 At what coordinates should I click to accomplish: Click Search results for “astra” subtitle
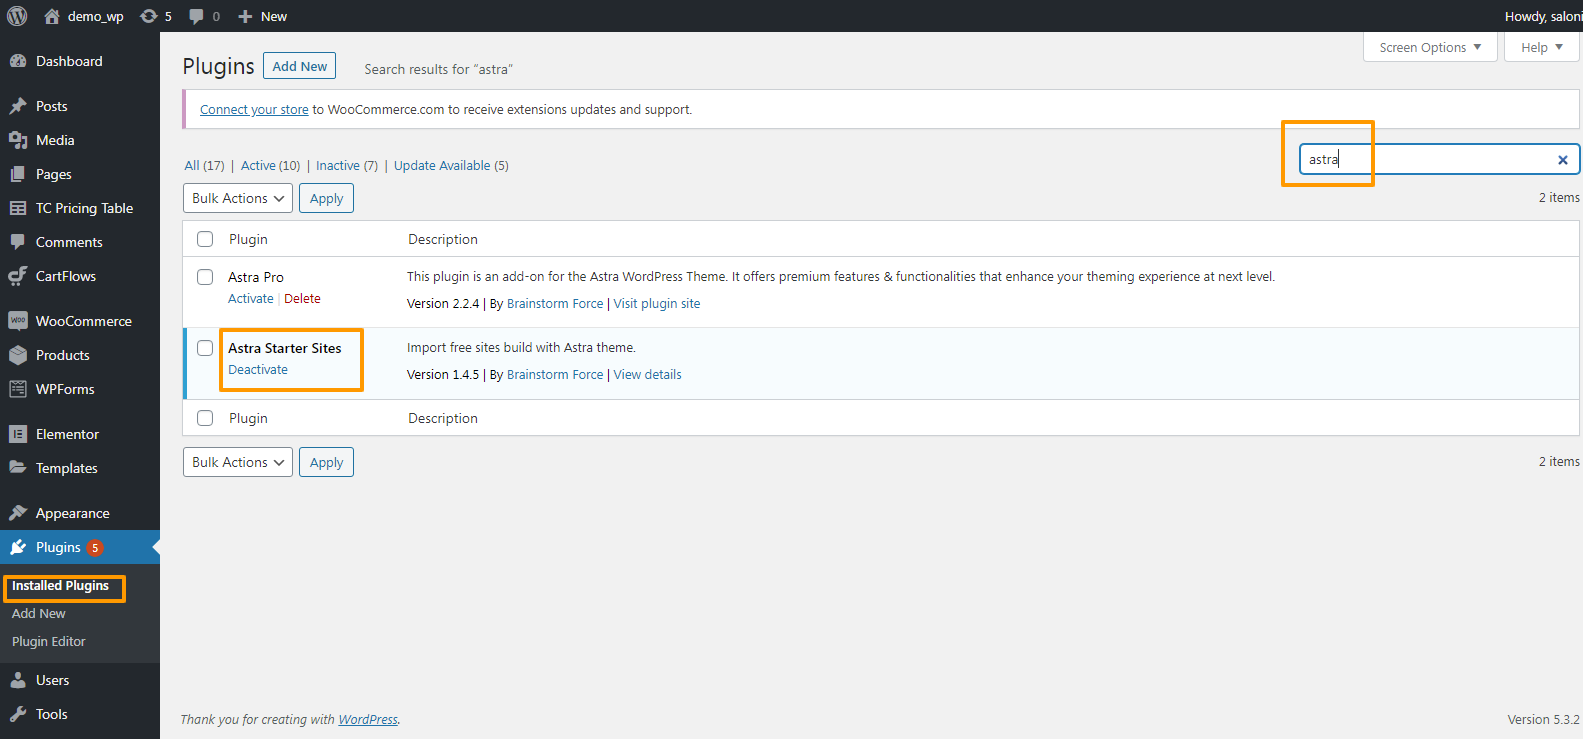click(x=439, y=69)
